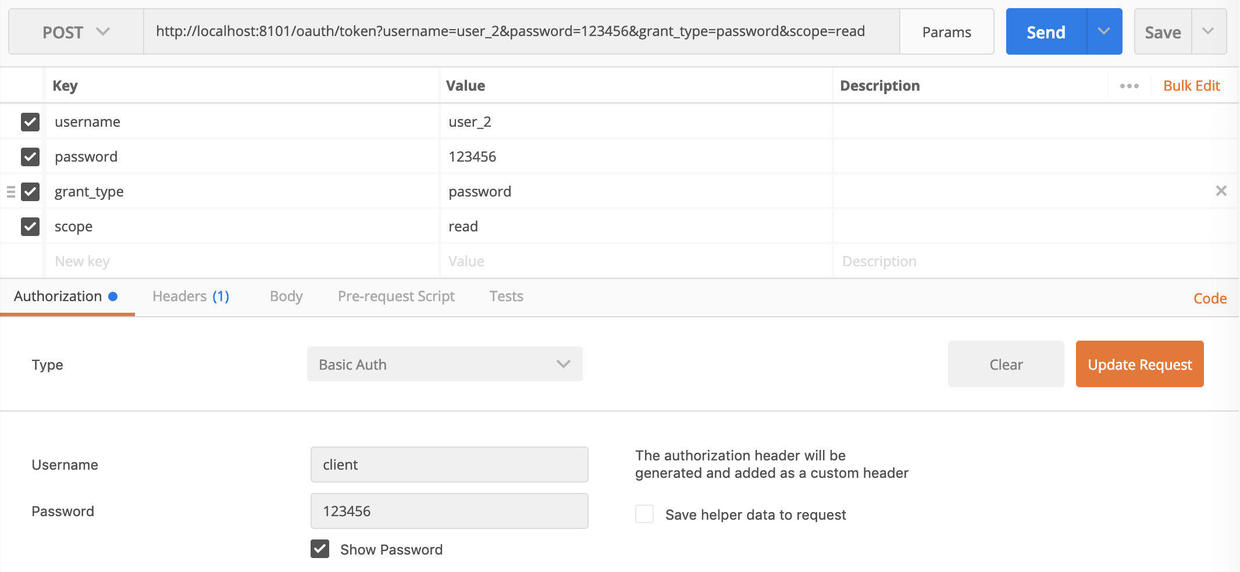
Task: Disable the scope parameter checkbox
Action: (x=30, y=227)
